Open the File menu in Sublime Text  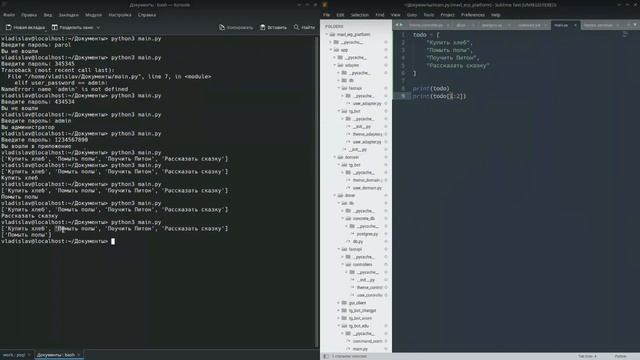pyautogui.click(x=327, y=15)
